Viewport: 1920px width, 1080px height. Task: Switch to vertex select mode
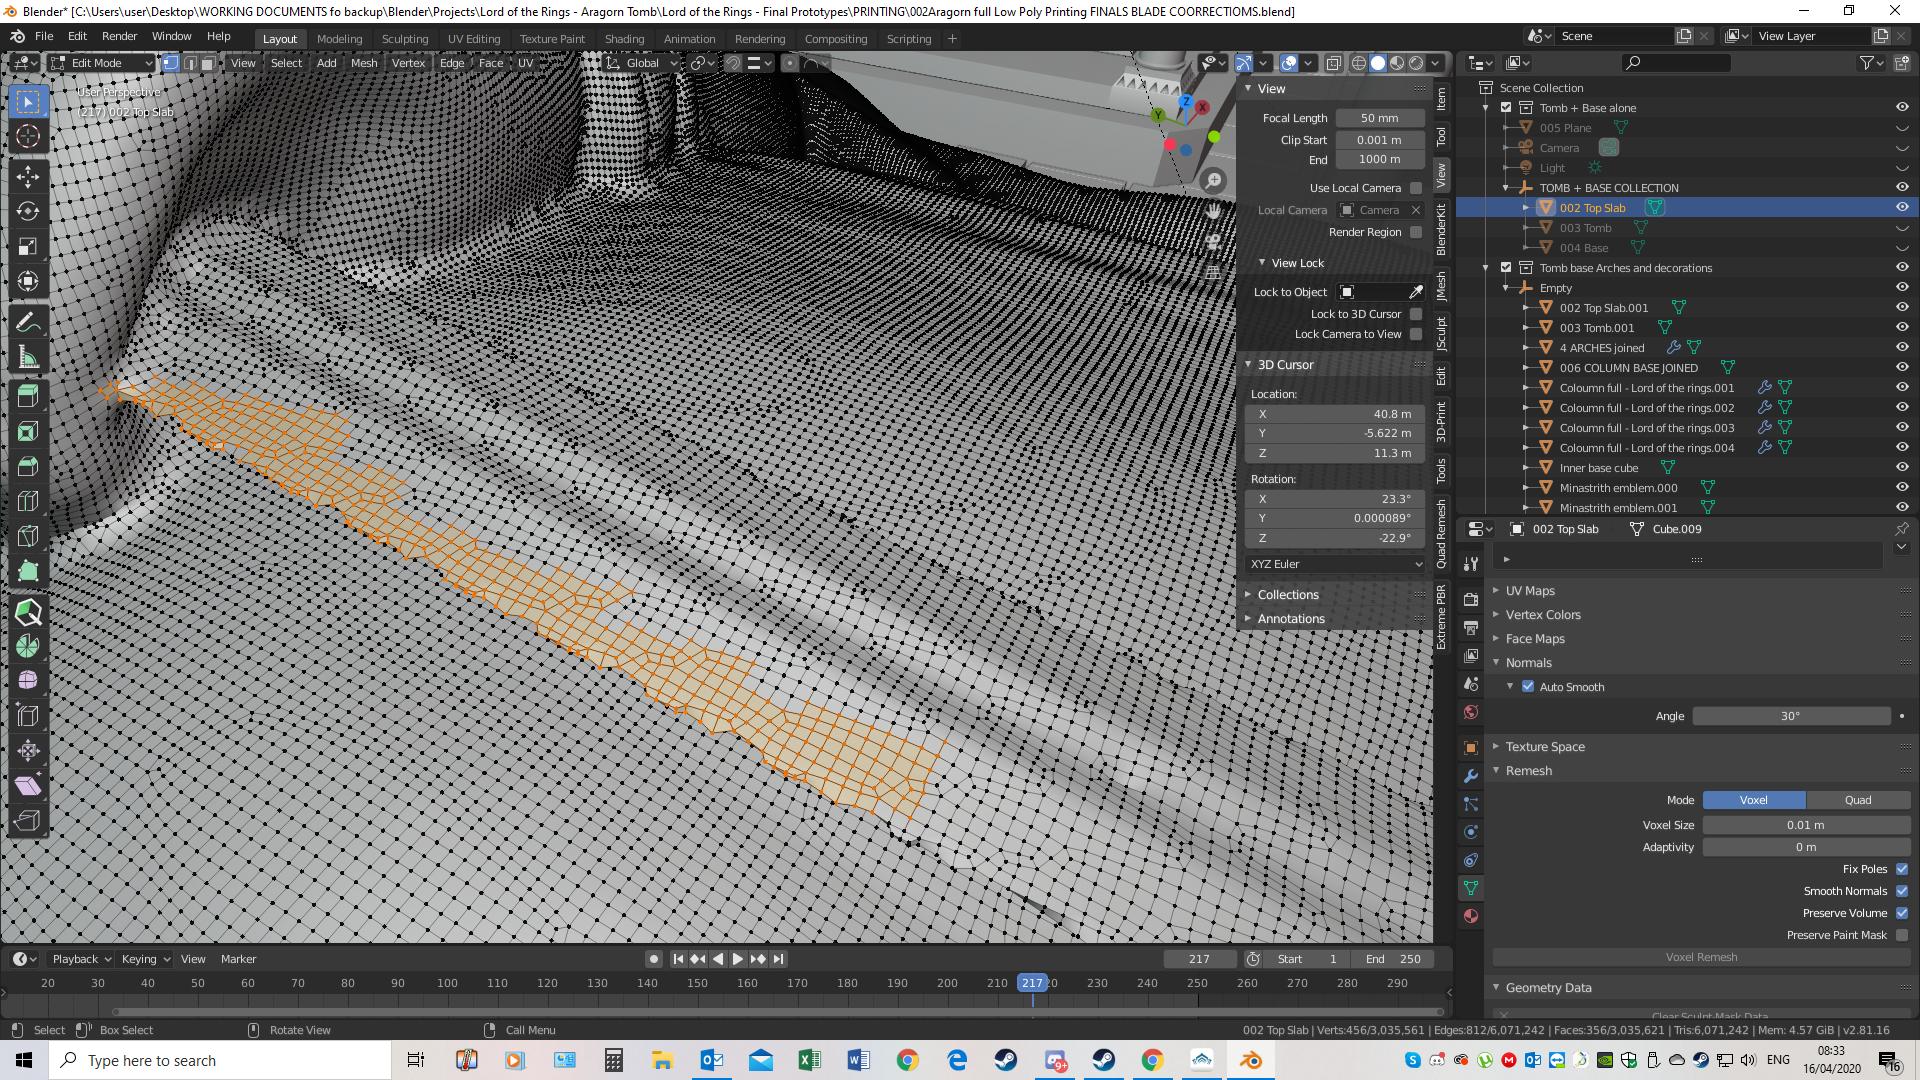[171, 63]
